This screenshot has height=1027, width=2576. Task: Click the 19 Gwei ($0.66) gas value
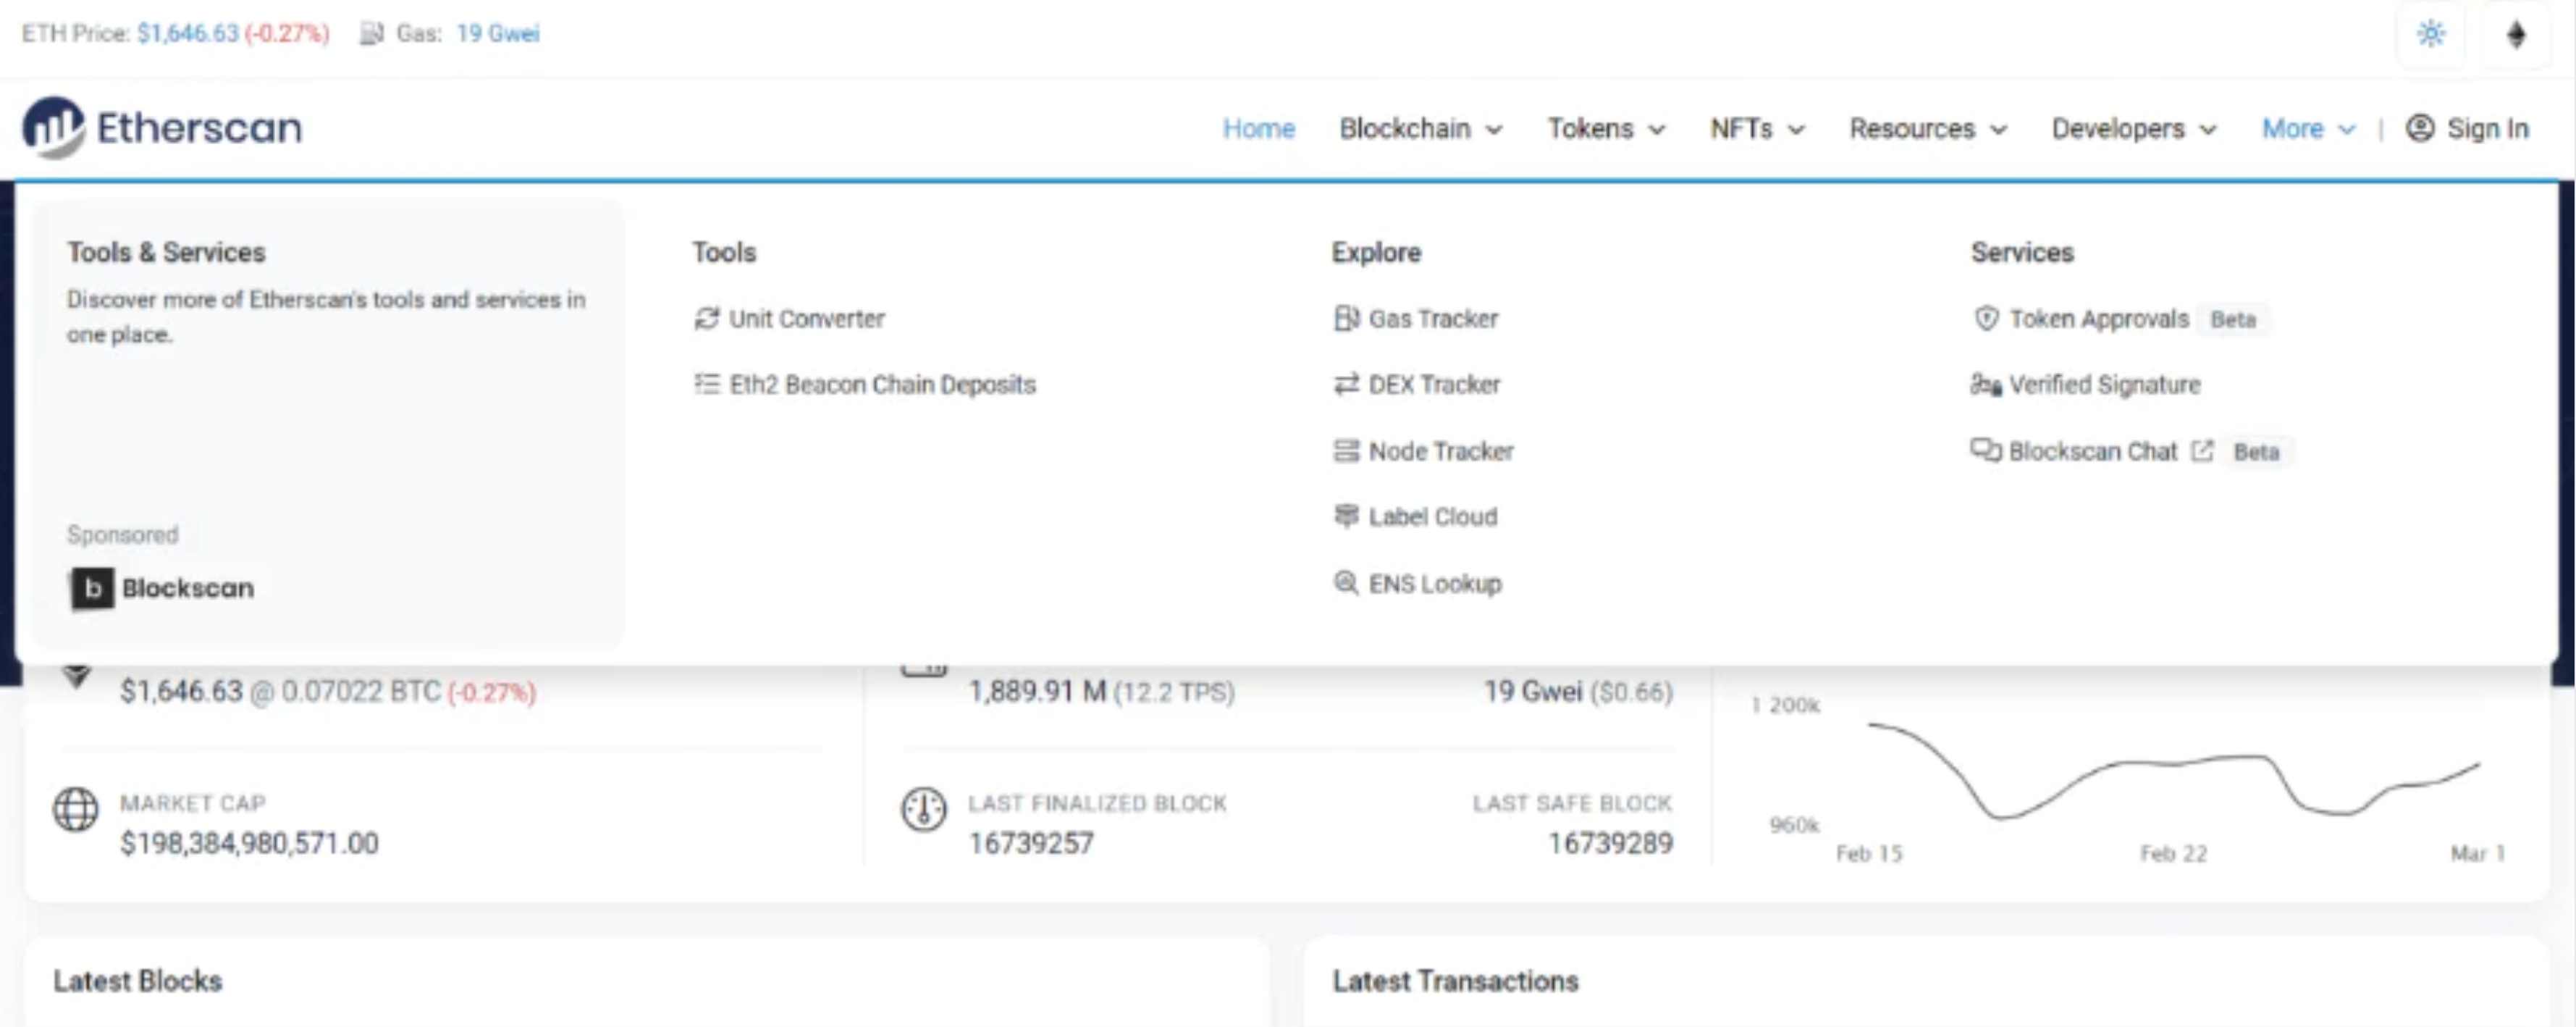(x=1578, y=691)
